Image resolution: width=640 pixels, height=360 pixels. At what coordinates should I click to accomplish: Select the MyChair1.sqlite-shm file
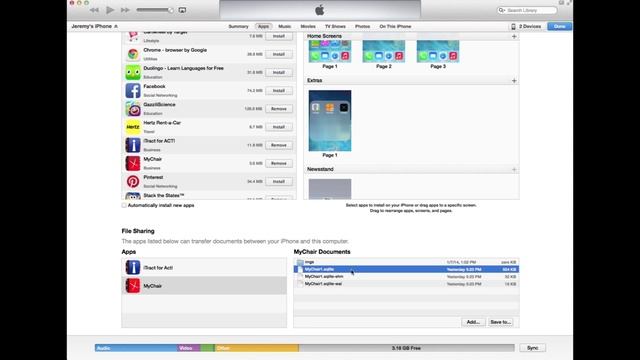pyautogui.click(x=406, y=276)
